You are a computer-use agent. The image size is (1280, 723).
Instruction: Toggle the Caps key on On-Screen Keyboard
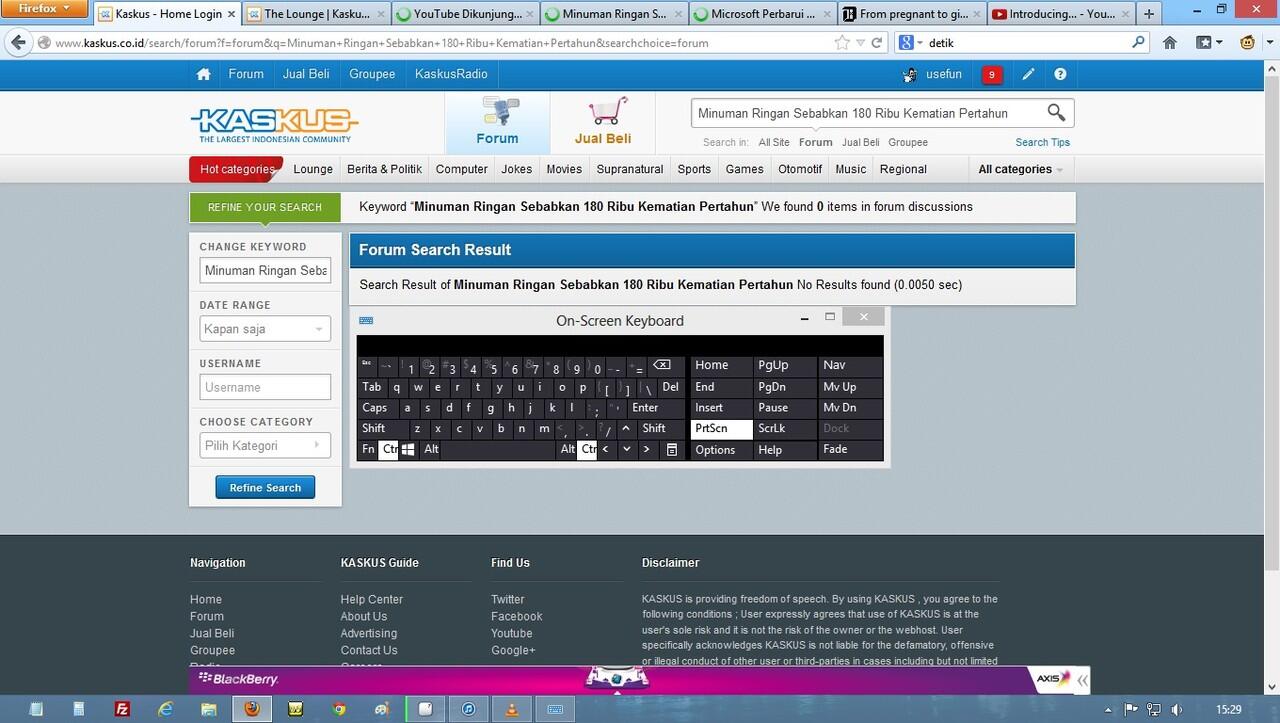[376, 408]
